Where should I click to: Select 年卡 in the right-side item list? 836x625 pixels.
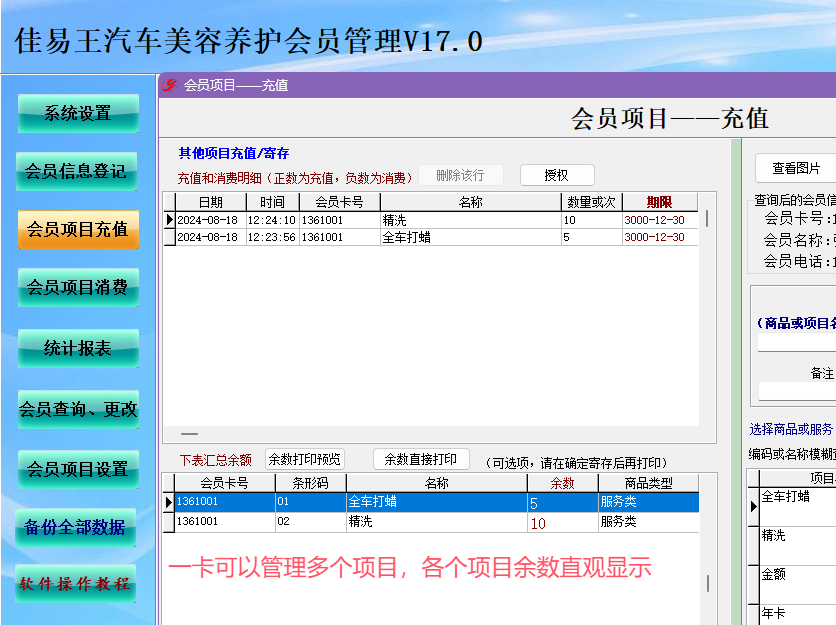click(x=798, y=614)
